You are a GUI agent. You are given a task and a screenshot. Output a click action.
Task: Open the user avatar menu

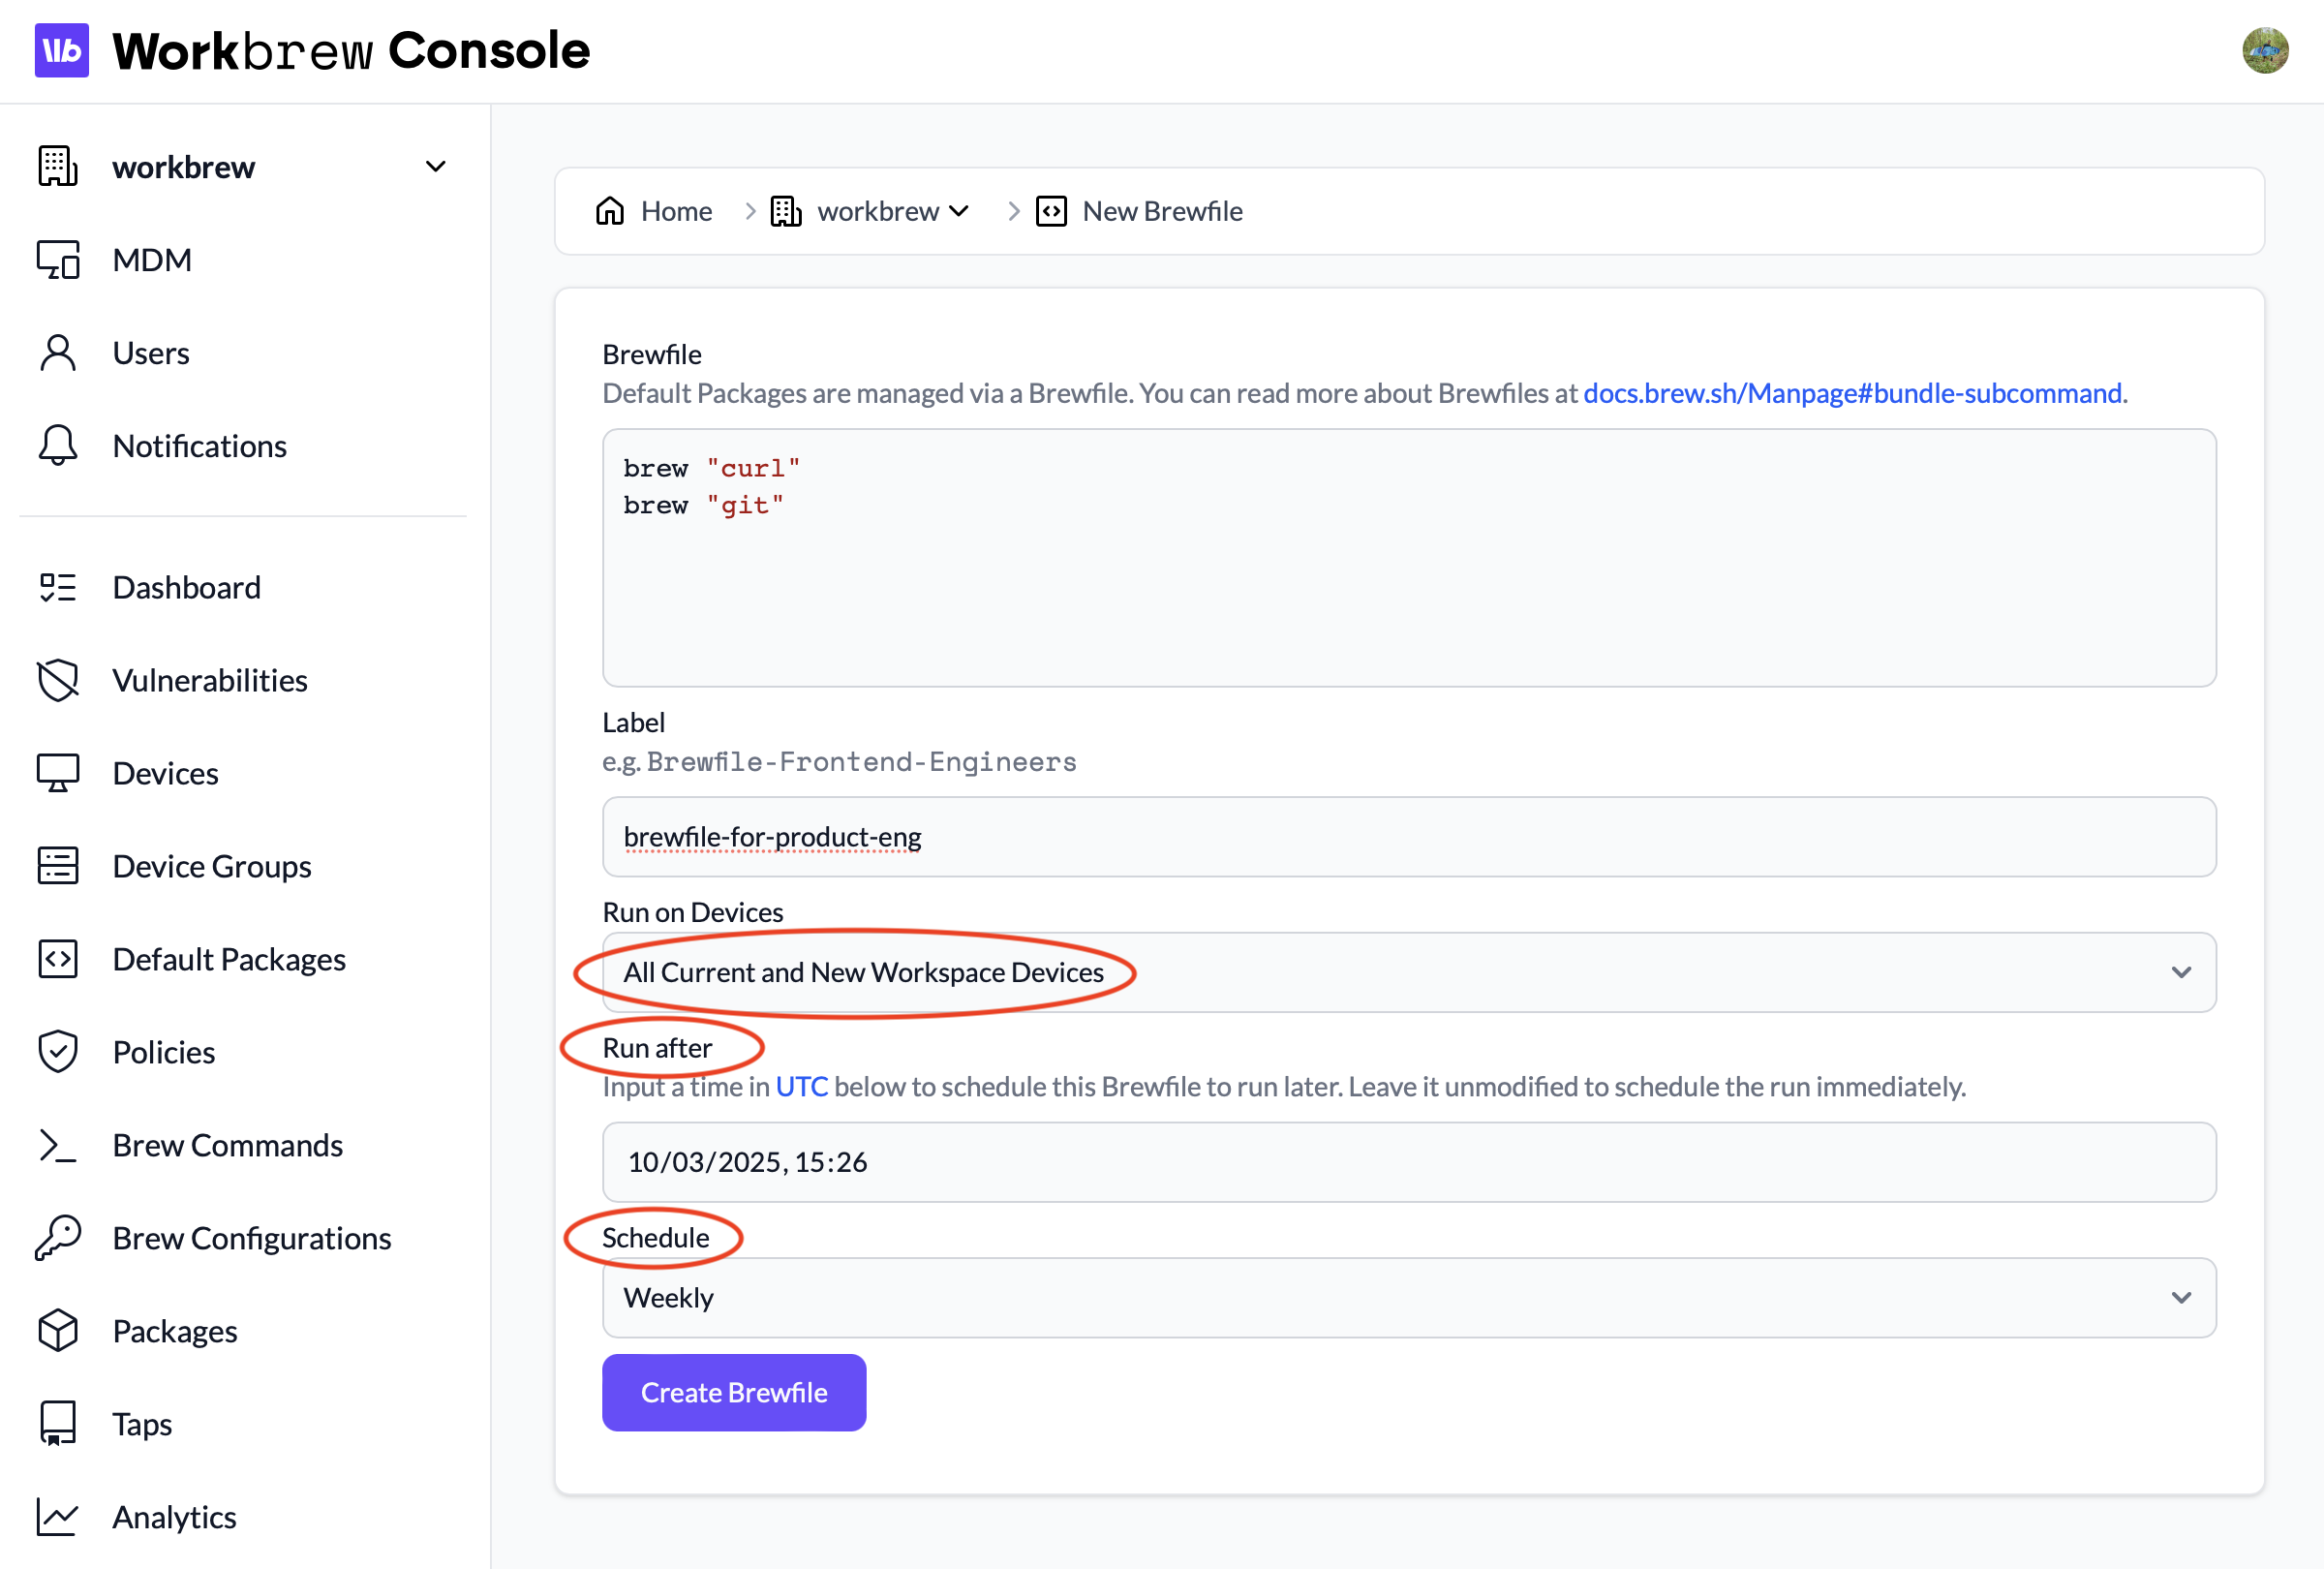click(x=2264, y=50)
